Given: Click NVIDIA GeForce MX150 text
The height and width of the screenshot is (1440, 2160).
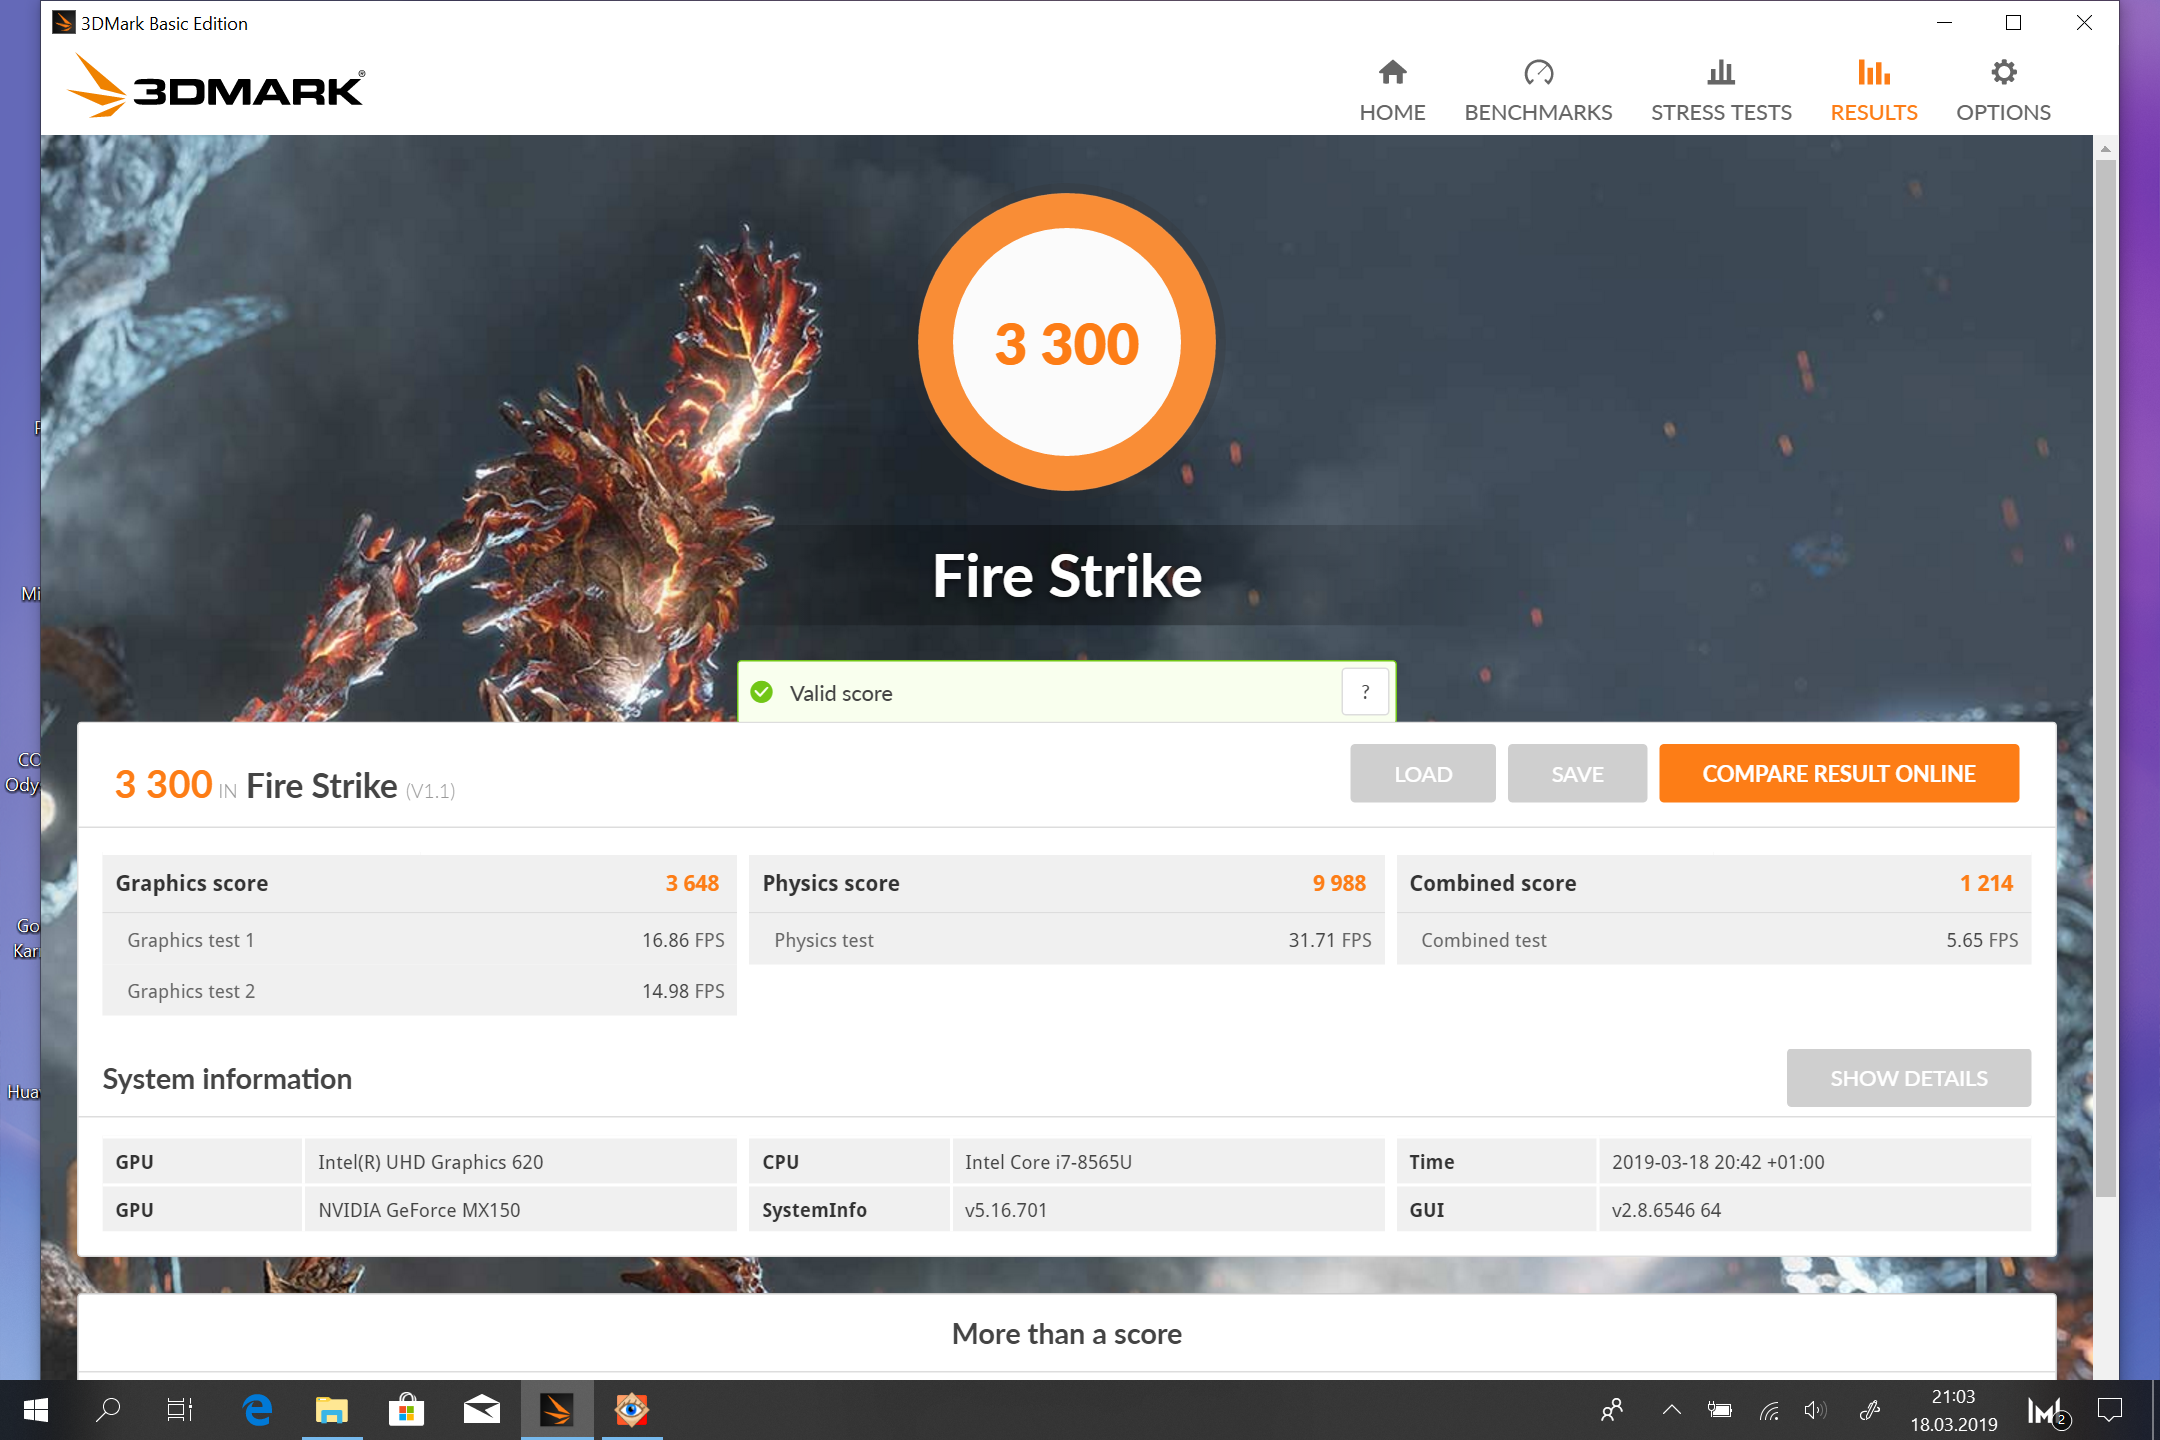Looking at the screenshot, I should (419, 1210).
